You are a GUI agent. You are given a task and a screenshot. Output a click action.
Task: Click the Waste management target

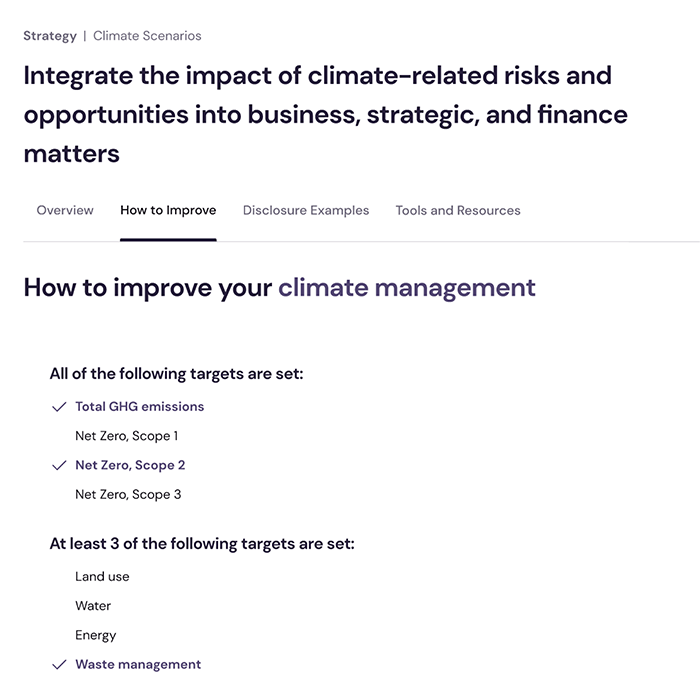tap(138, 664)
